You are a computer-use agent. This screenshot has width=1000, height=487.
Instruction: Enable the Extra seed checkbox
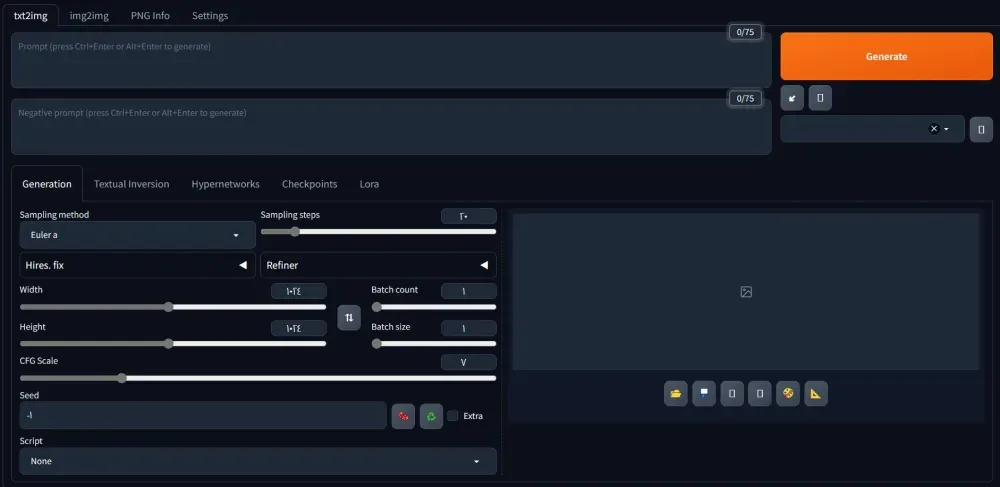[x=453, y=416]
